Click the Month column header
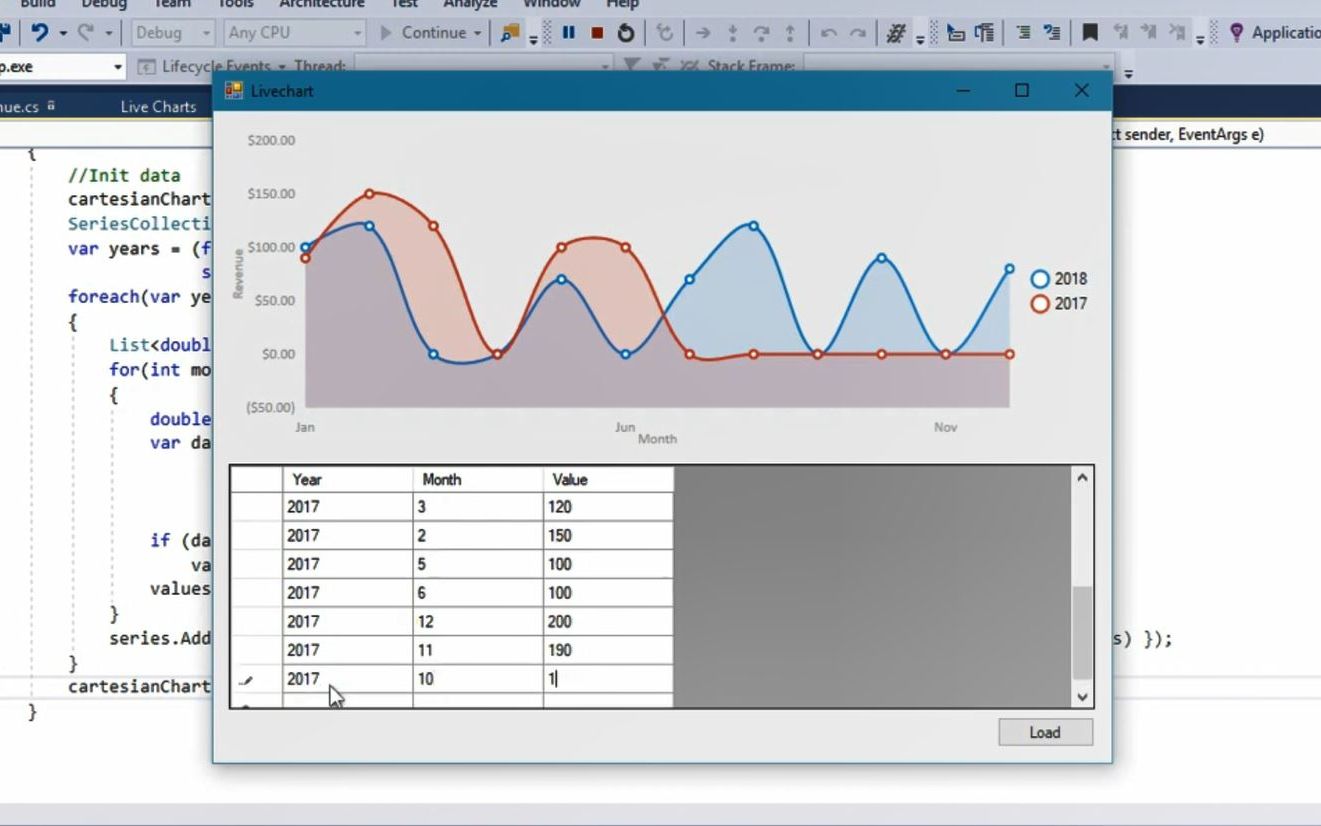 478,479
